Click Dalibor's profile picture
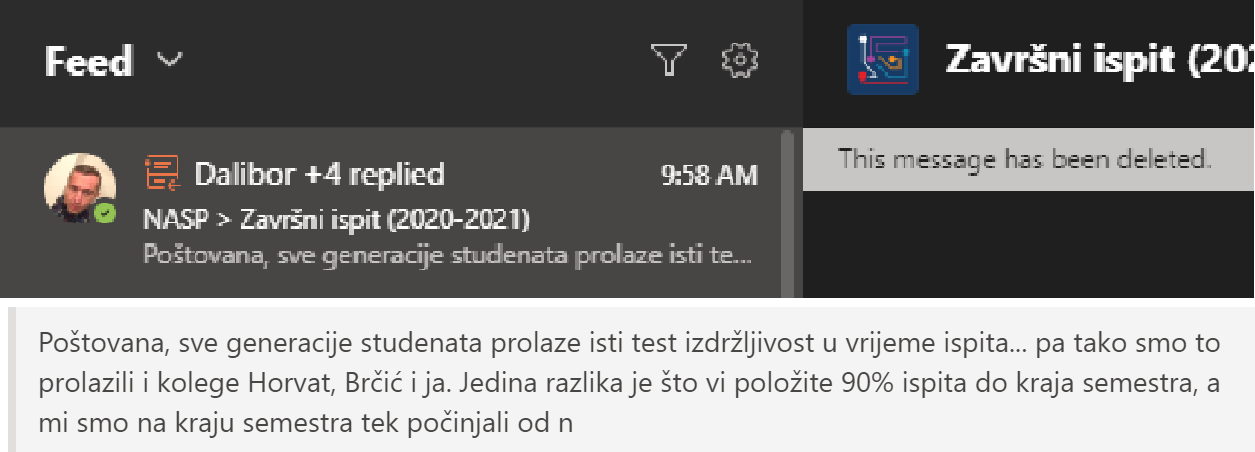Viewport: 1255px width, 452px height. [80, 189]
